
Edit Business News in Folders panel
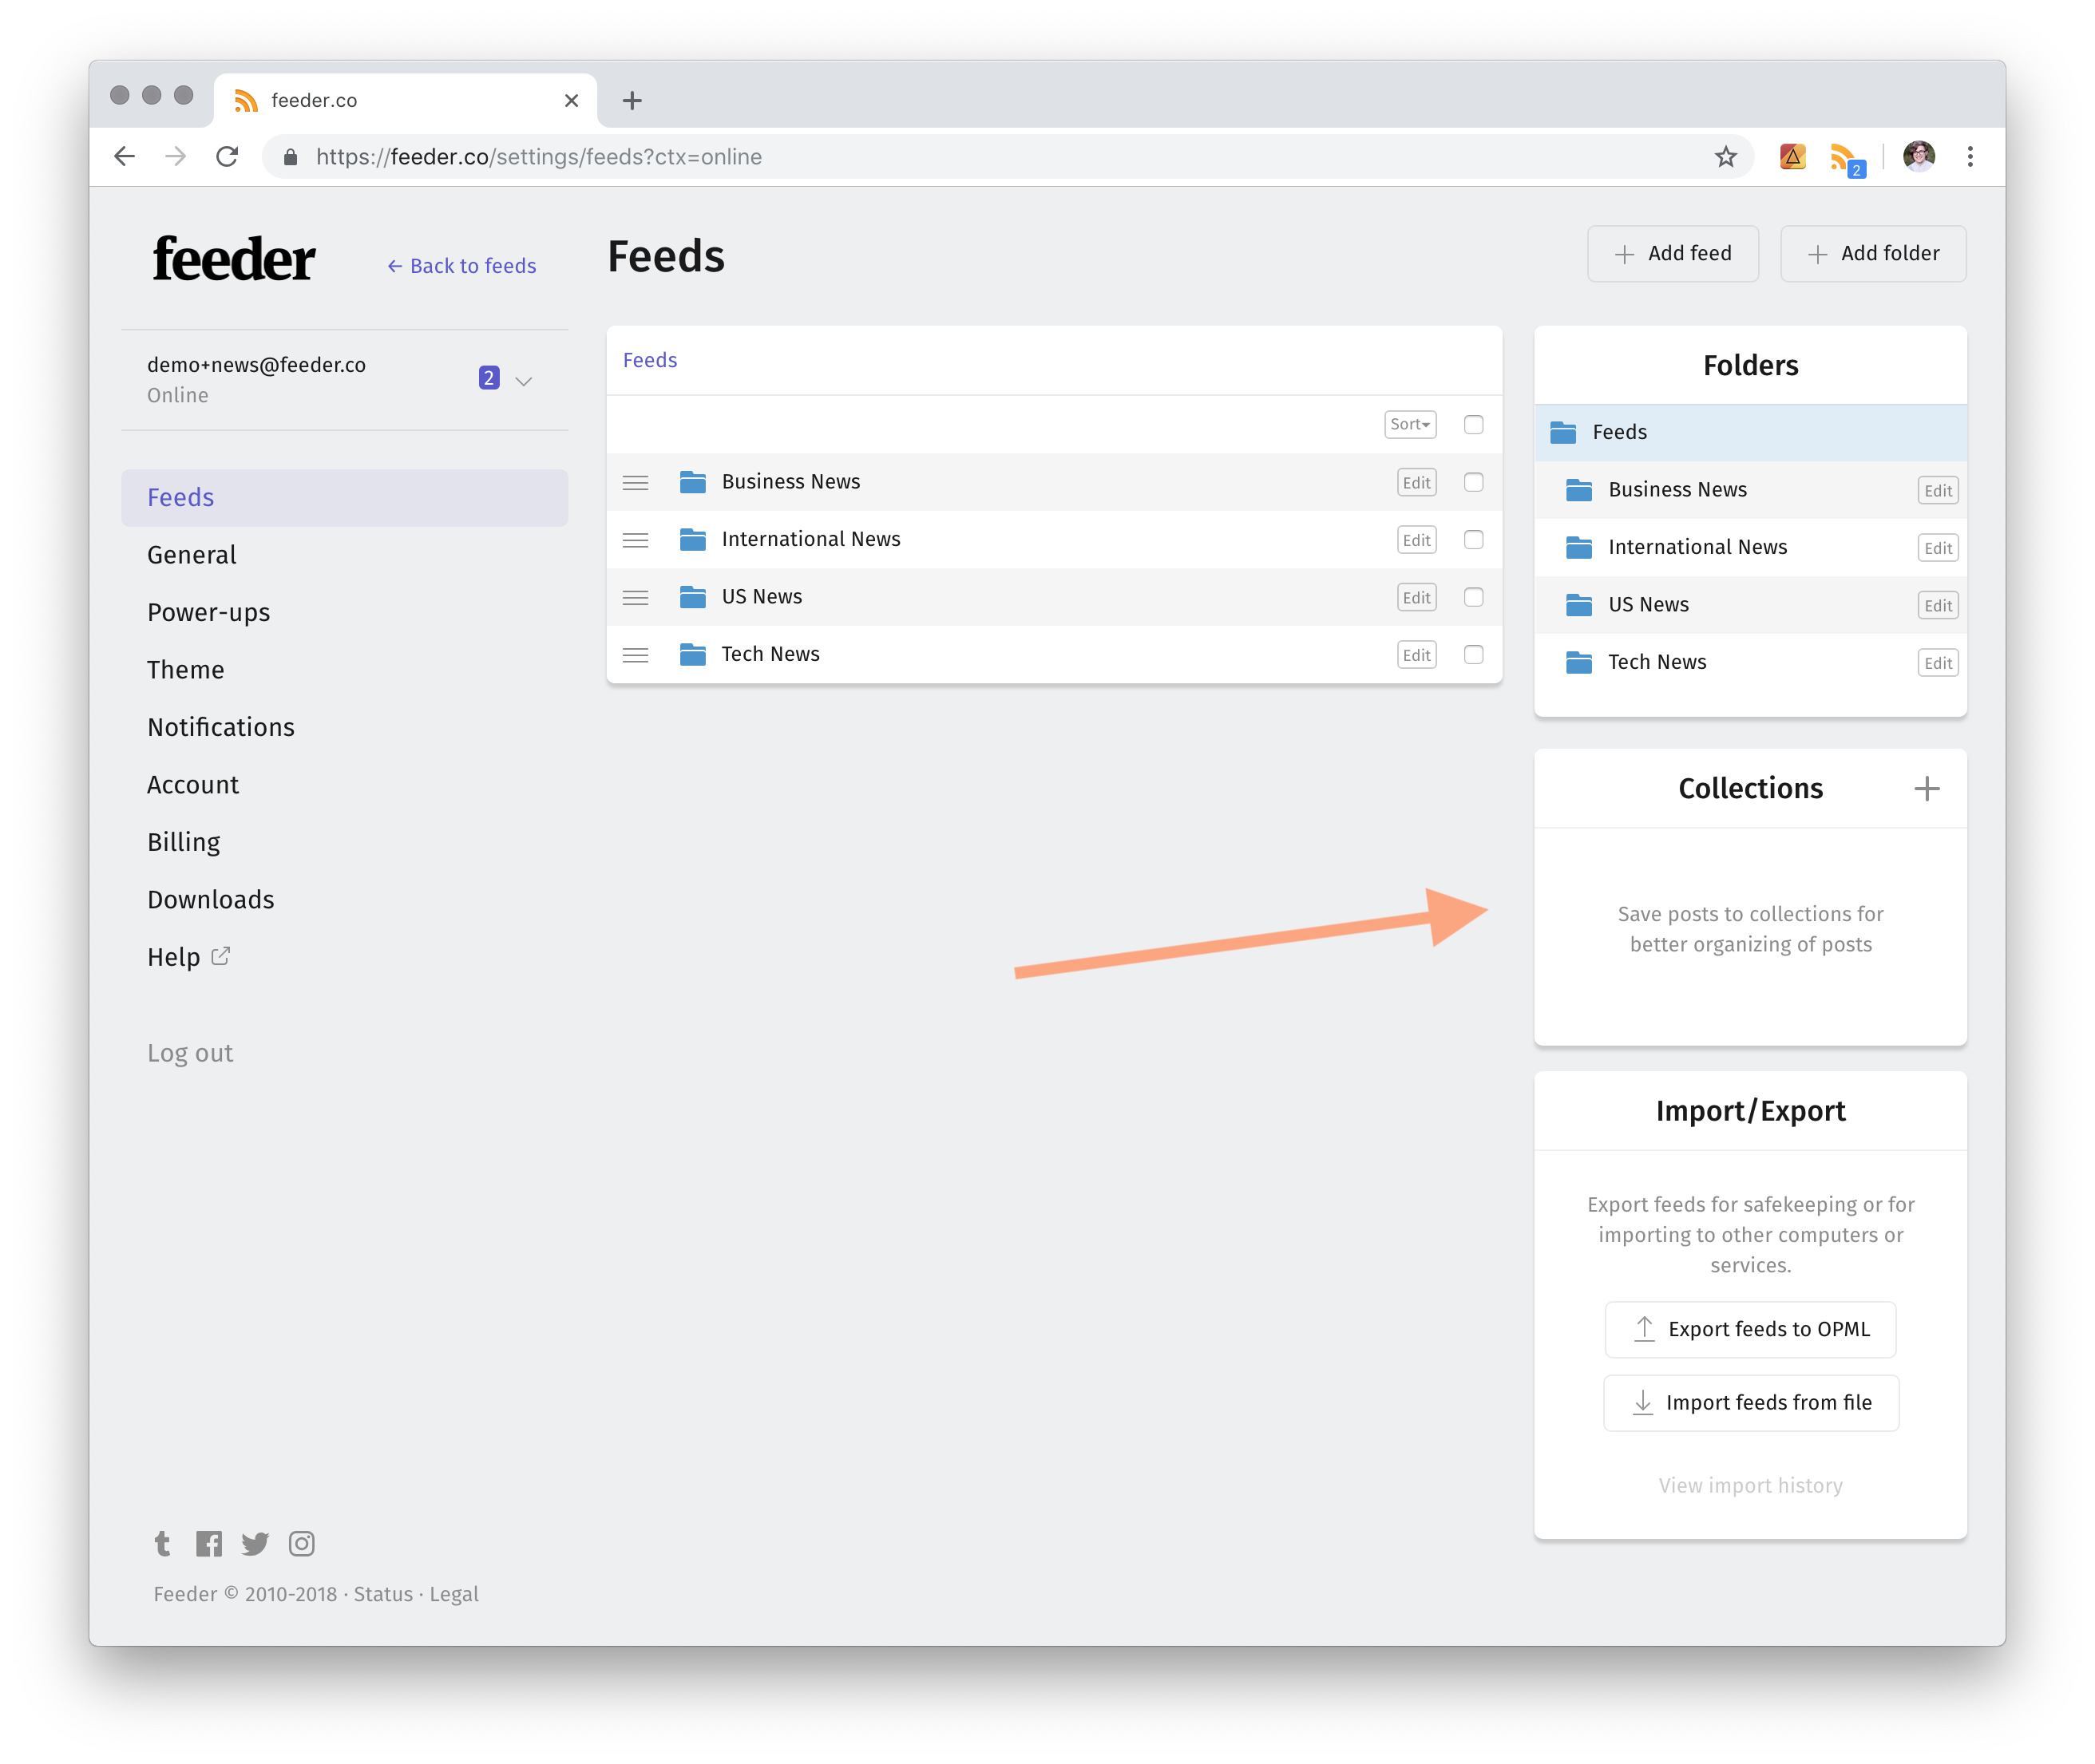point(1937,491)
